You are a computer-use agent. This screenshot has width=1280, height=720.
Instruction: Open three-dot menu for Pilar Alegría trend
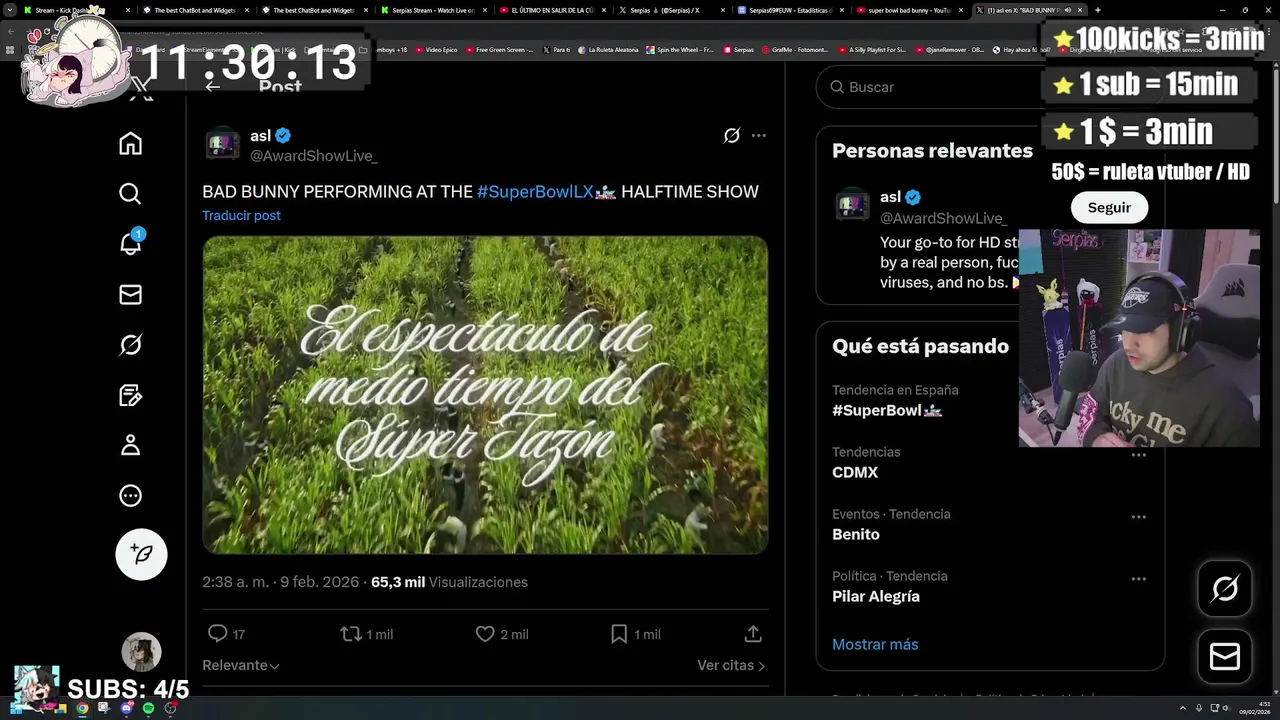[1138, 579]
